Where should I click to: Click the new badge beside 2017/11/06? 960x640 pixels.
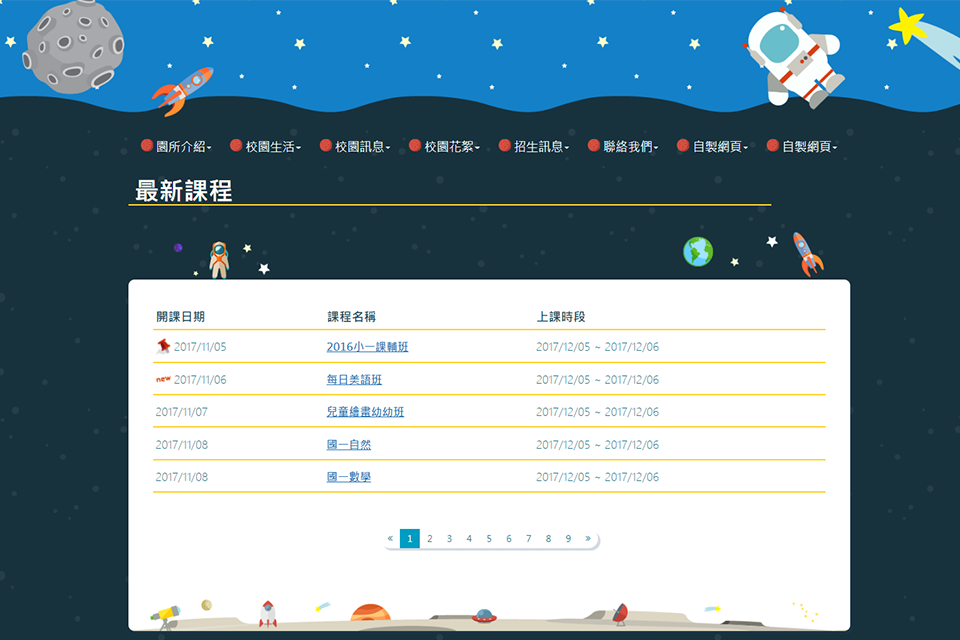click(x=163, y=379)
